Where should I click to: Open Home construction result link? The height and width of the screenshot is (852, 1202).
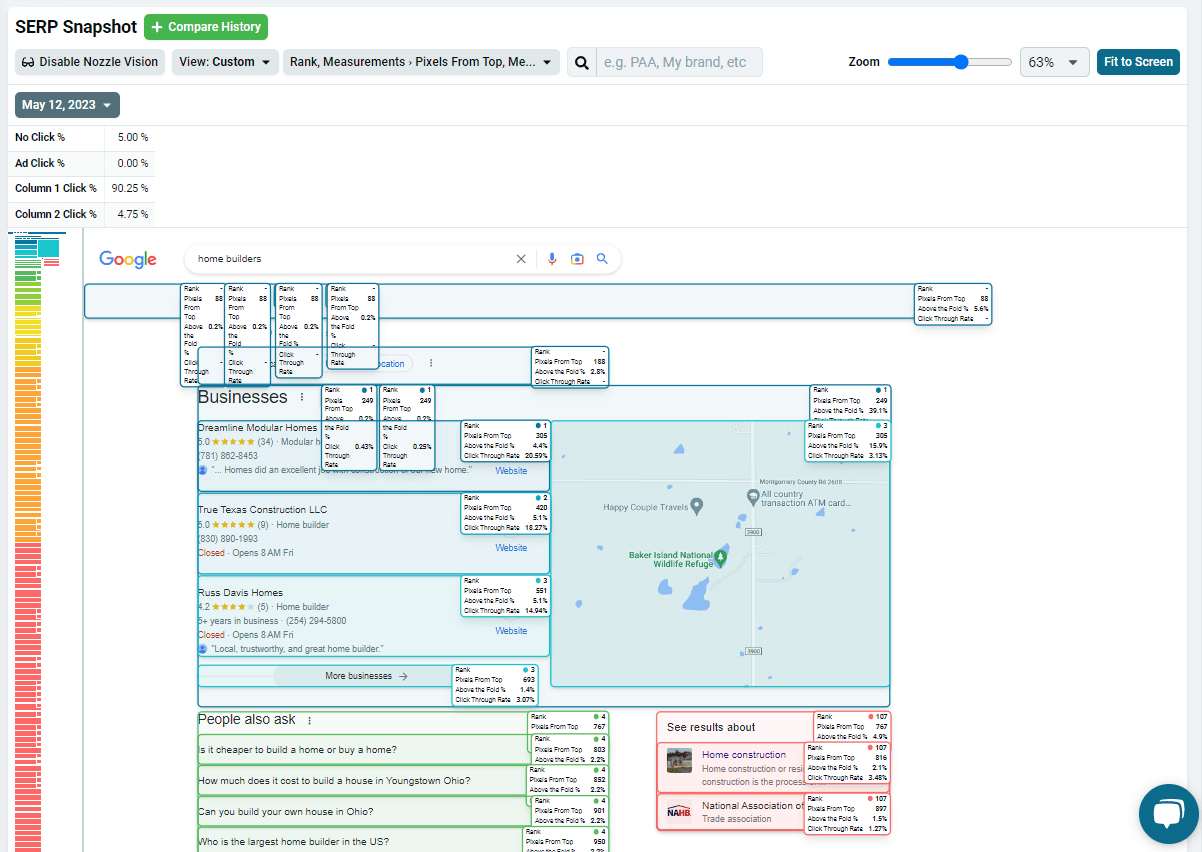pyautogui.click(x=744, y=755)
